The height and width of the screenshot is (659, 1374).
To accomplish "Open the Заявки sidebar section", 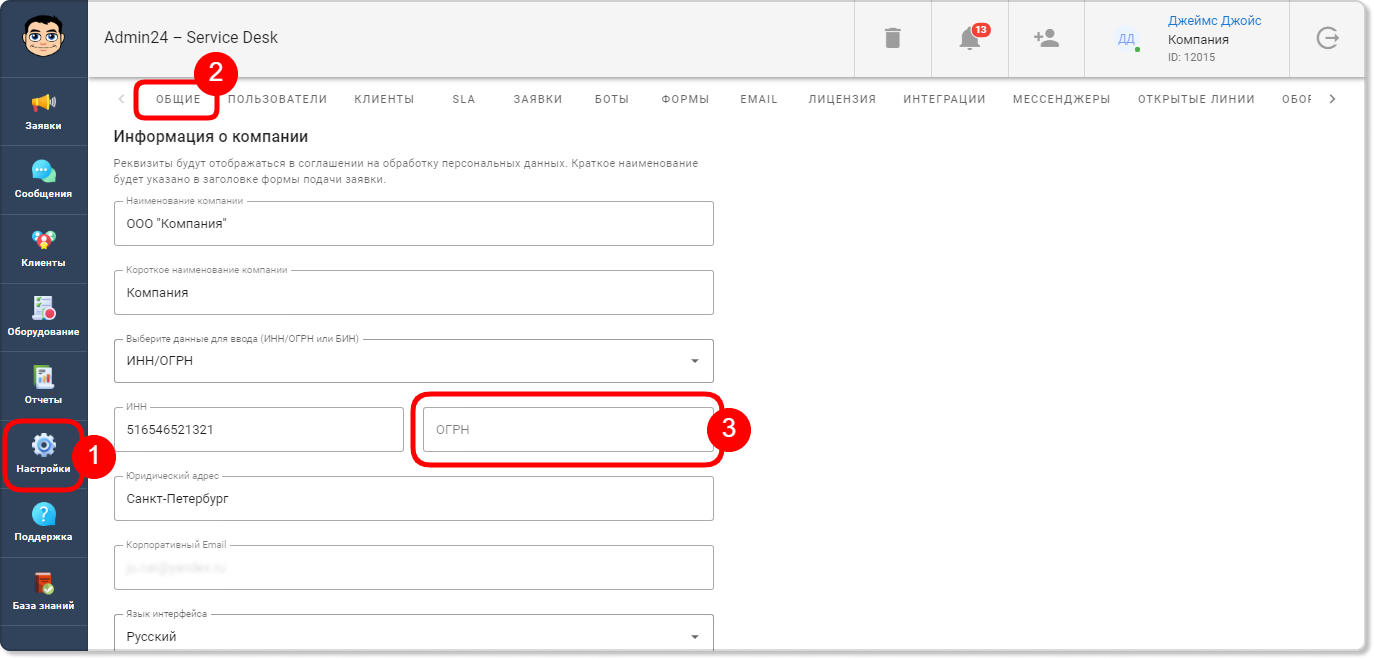I will coord(44,112).
